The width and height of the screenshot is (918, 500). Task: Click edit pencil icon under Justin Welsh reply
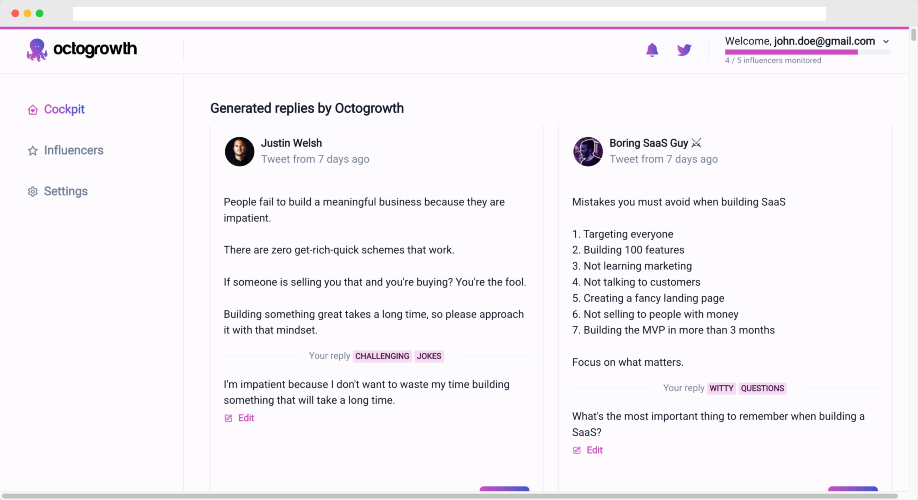coord(228,418)
